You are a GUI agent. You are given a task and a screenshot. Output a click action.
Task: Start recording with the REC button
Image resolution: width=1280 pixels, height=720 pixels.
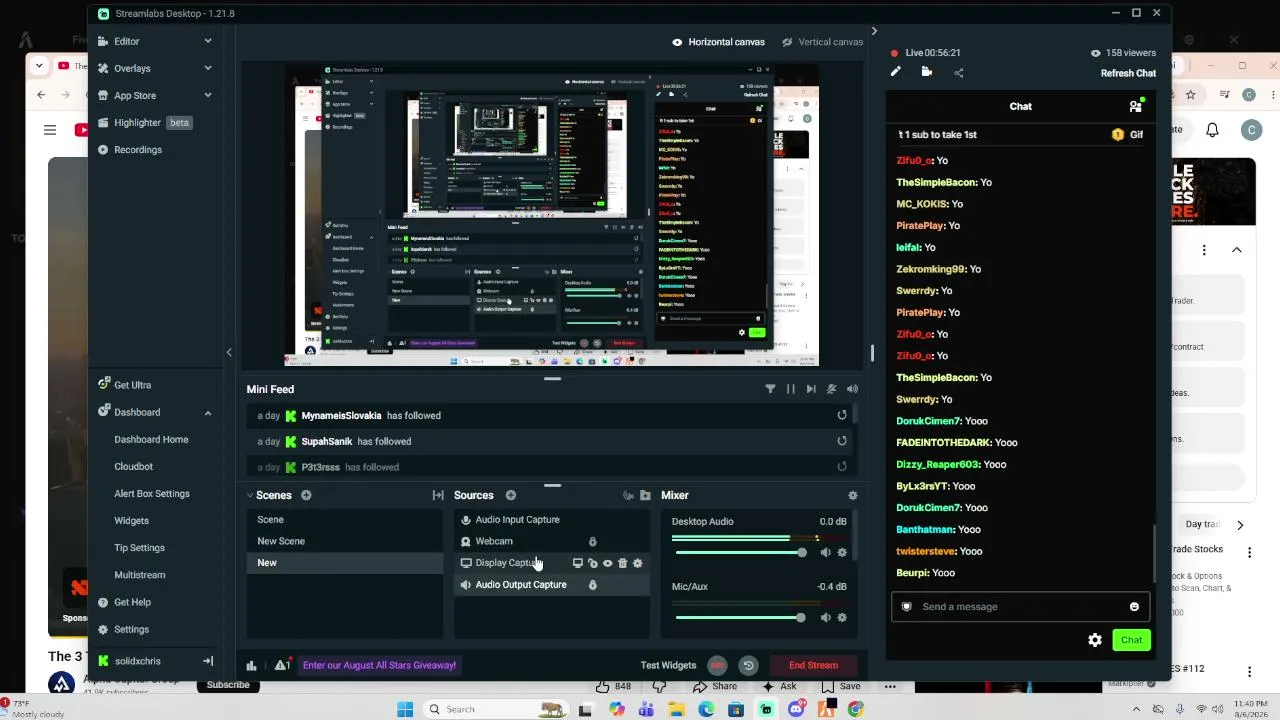click(x=717, y=665)
